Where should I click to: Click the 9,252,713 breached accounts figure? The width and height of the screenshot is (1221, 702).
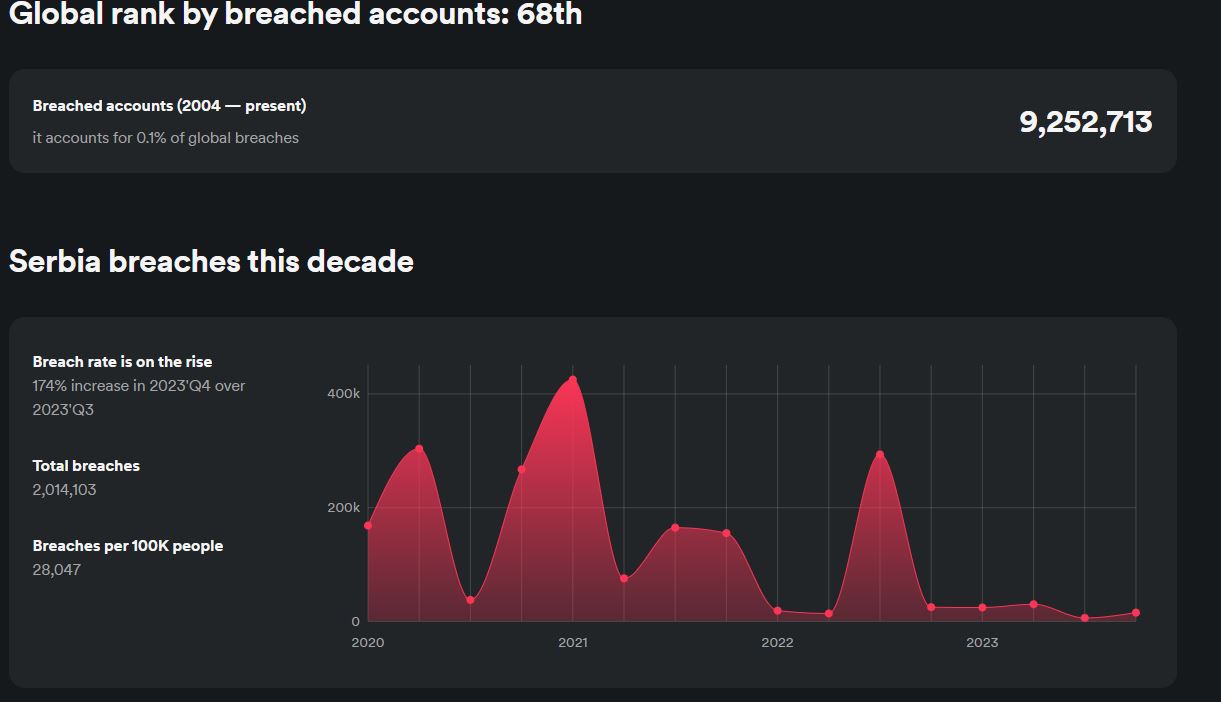tap(1086, 122)
